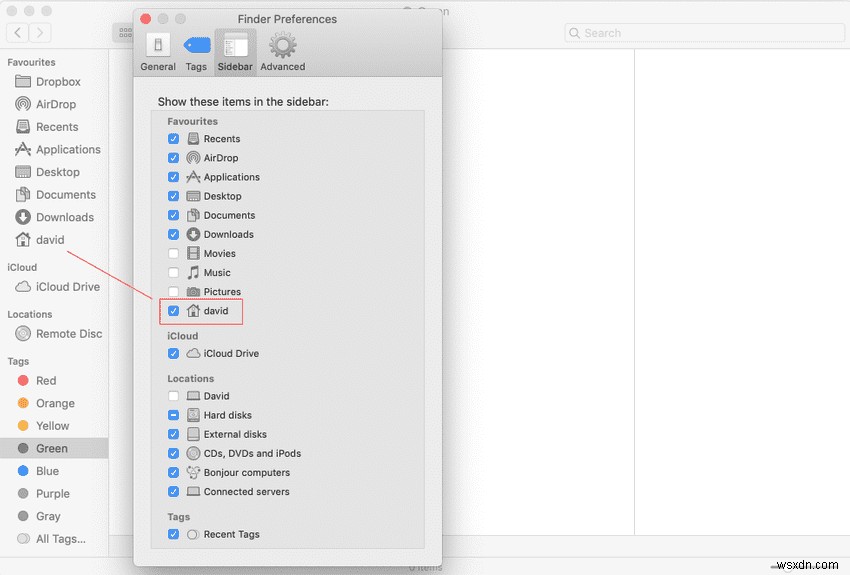Click the Bonjour computers network icon
Image resolution: width=850 pixels, height=575 pixels.
pos(193,473)
